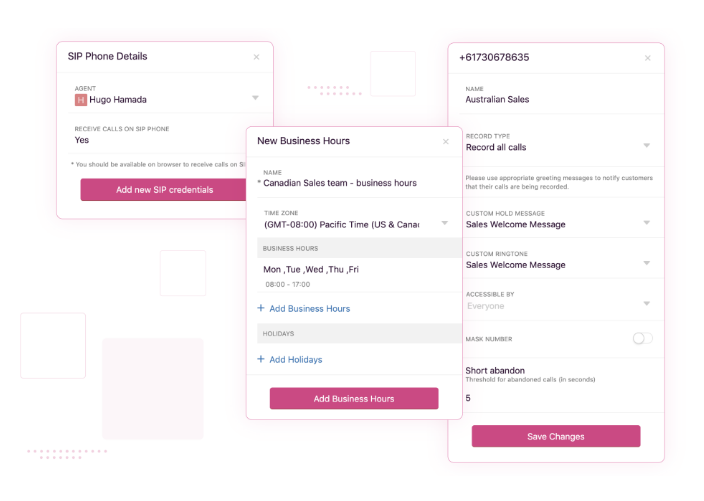Open the Agent dropdown
Screen dimensions: 704x501
pyautogui.click(x=255, y=98)
